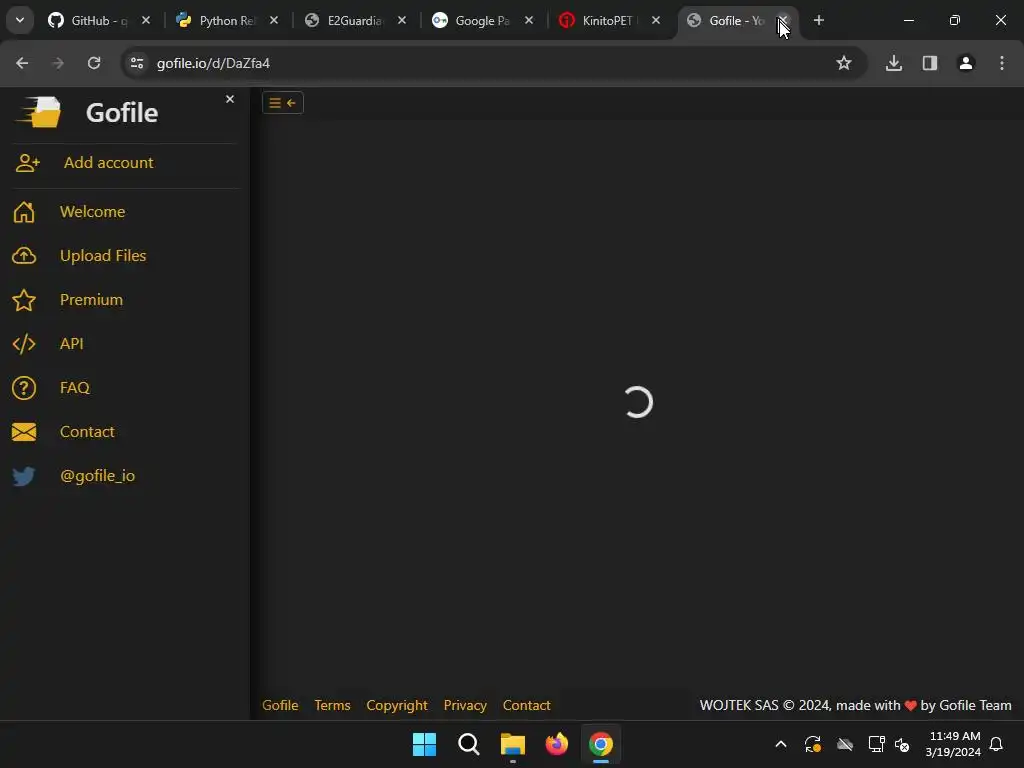The height and width of the screenshot is (768, 1024).
Task: Click the API code brackets icon
Action: 24,344
